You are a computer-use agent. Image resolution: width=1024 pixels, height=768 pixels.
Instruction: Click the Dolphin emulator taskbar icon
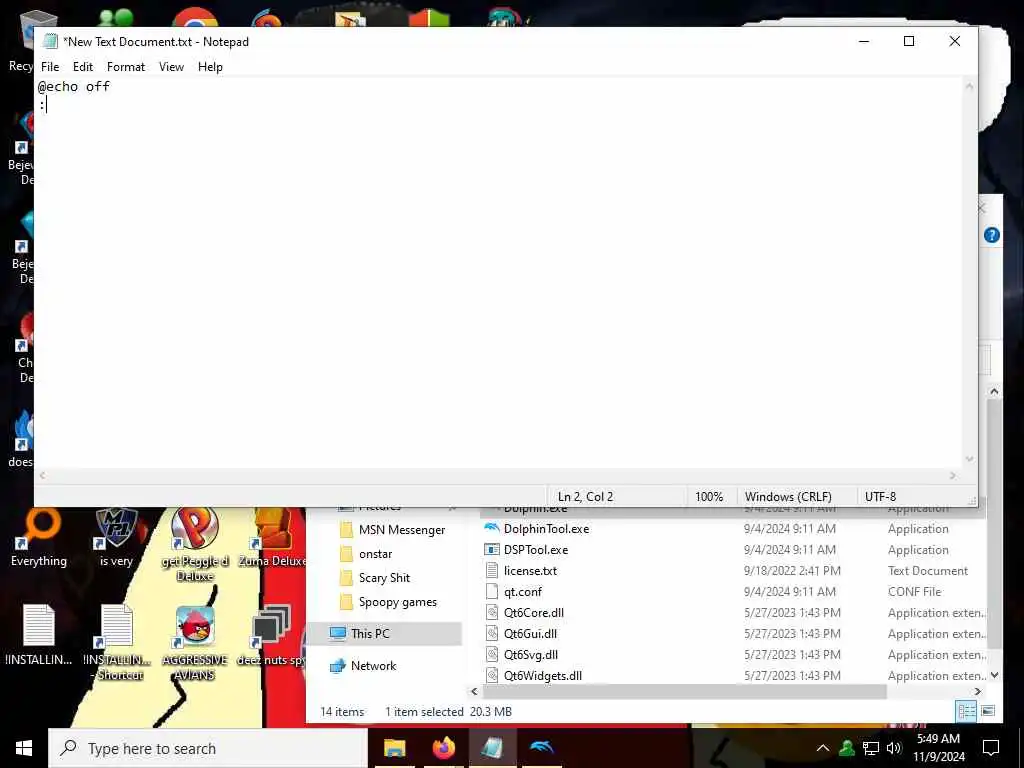coord(541,748)
